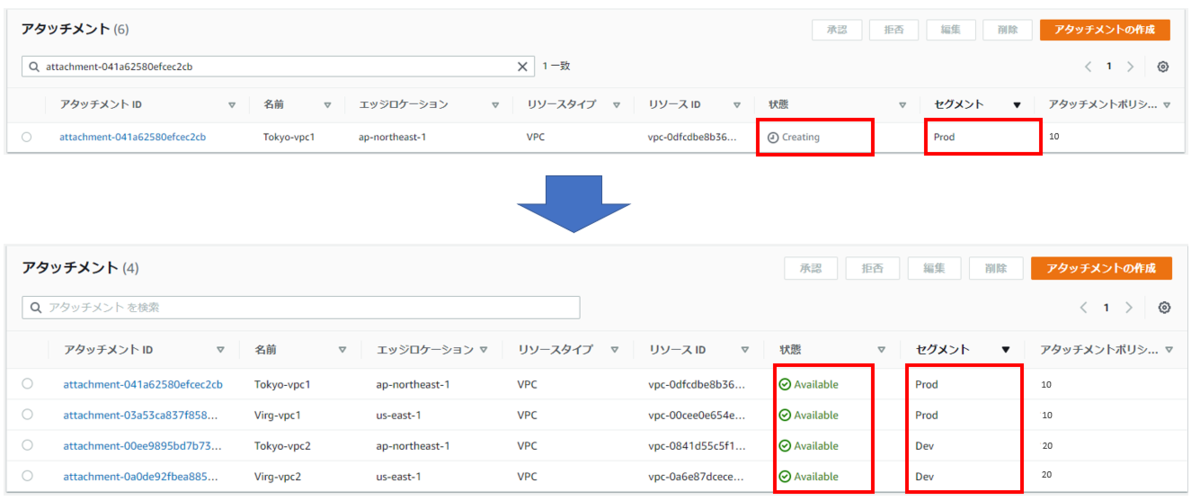Focus the アタッチメント を検索 search field
The image size is (1200, 501).
pos(301,308)
